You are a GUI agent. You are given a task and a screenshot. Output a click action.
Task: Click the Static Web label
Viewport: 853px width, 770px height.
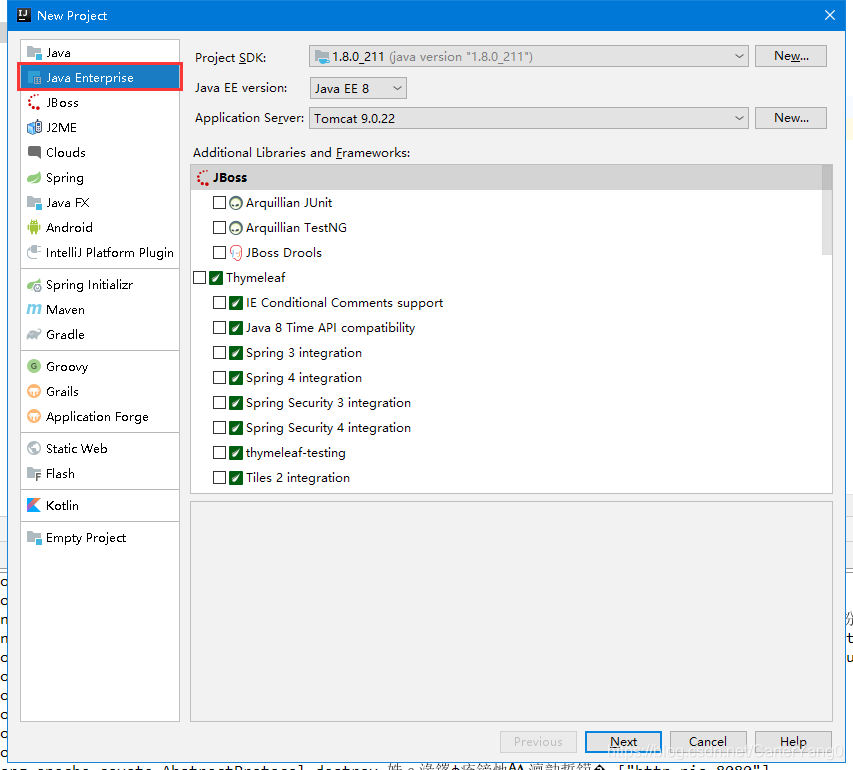point(77,449)
